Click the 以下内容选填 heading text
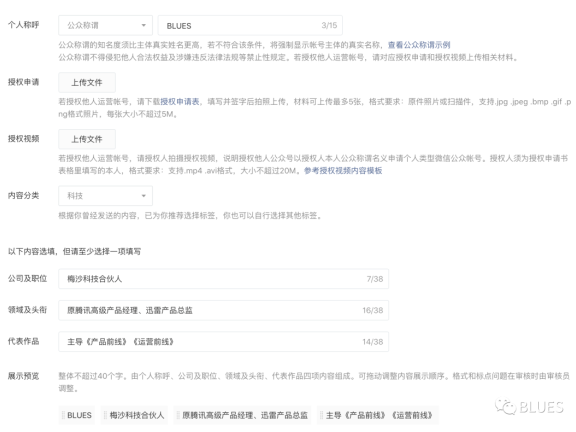 [x=74, y=252]
